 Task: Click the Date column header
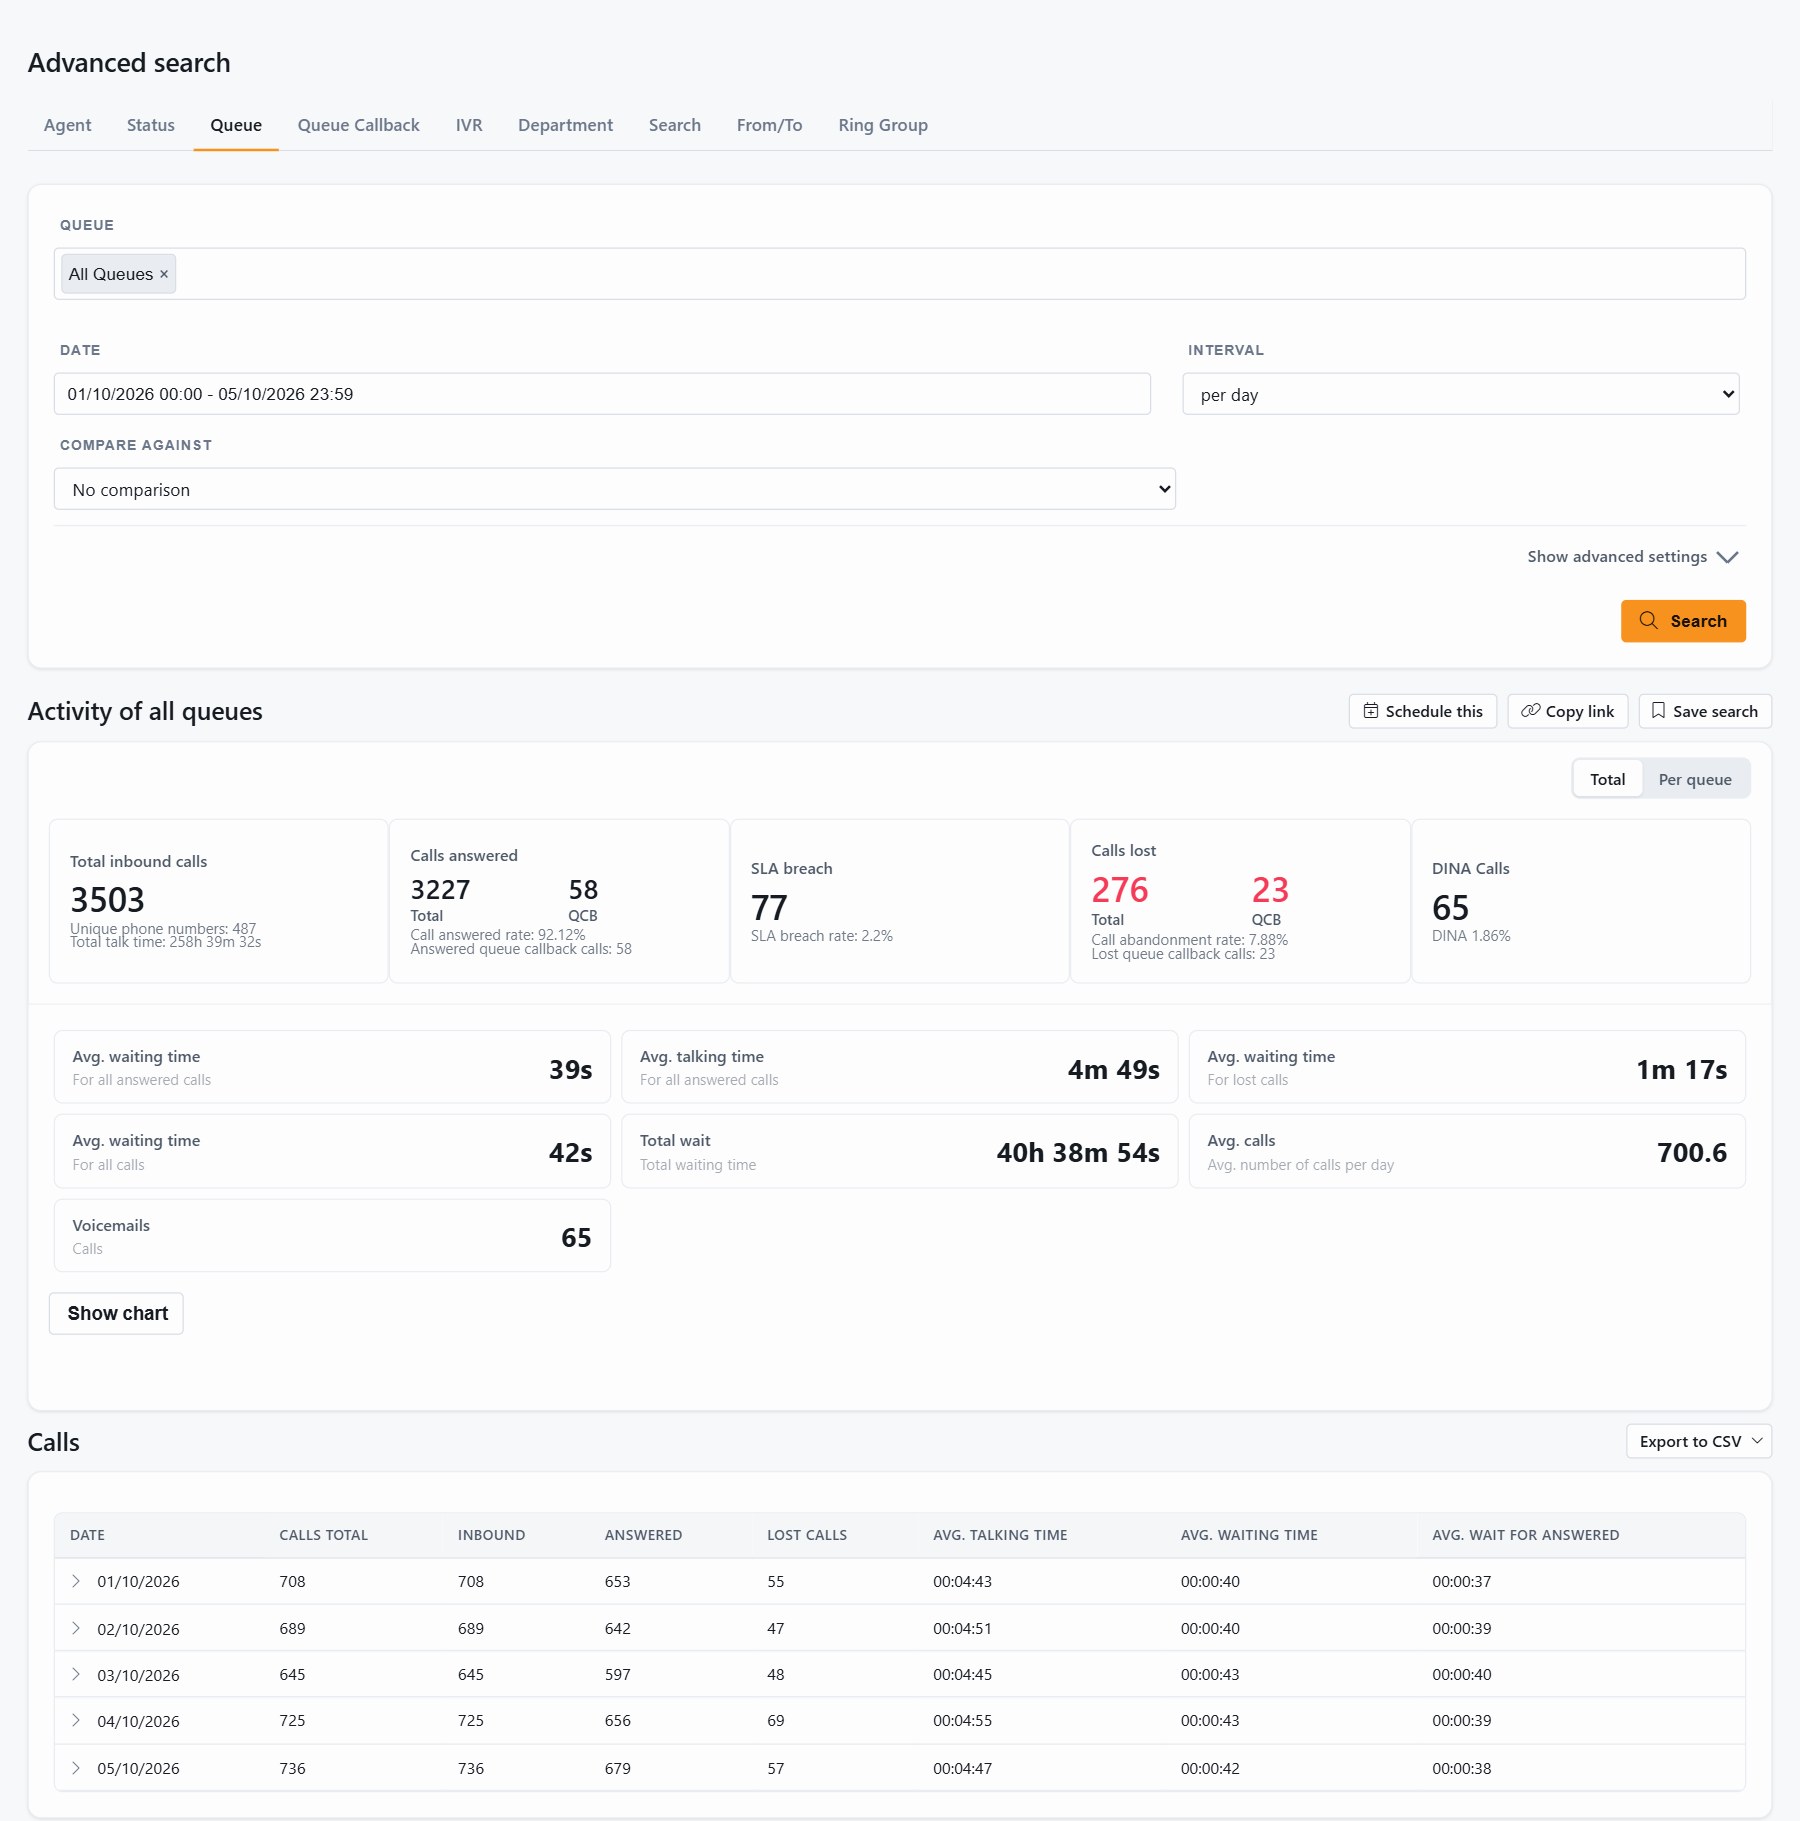pyautogui.click(x=87, y=1535)
